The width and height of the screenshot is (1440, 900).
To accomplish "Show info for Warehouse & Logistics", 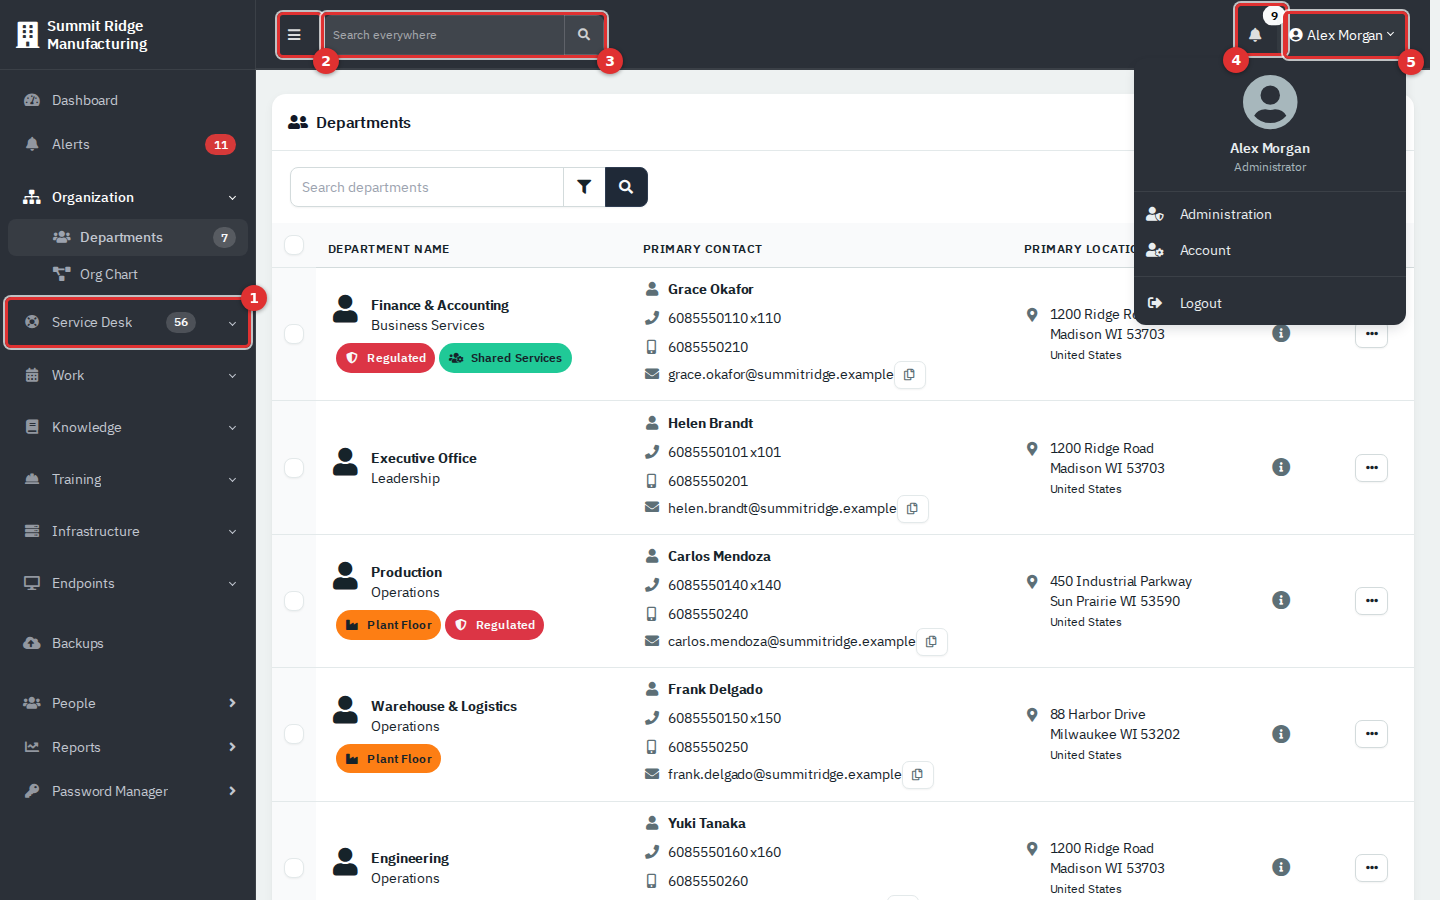I will (x=1281, y=734).
